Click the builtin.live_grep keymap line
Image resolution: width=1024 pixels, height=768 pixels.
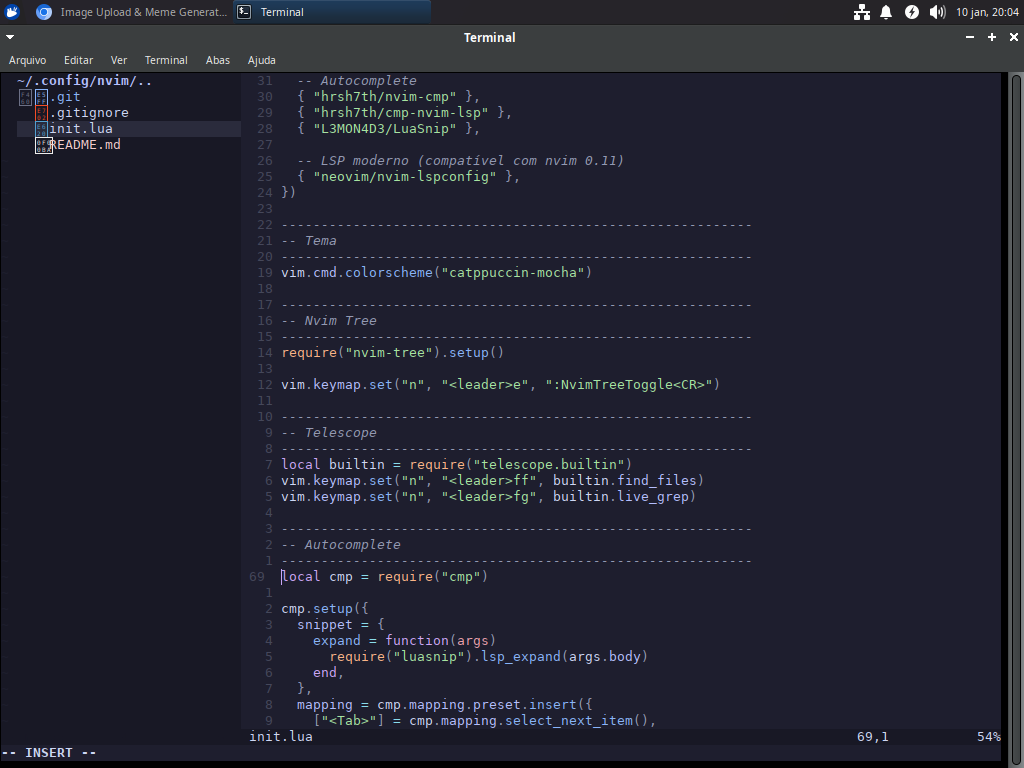(488, 496)
